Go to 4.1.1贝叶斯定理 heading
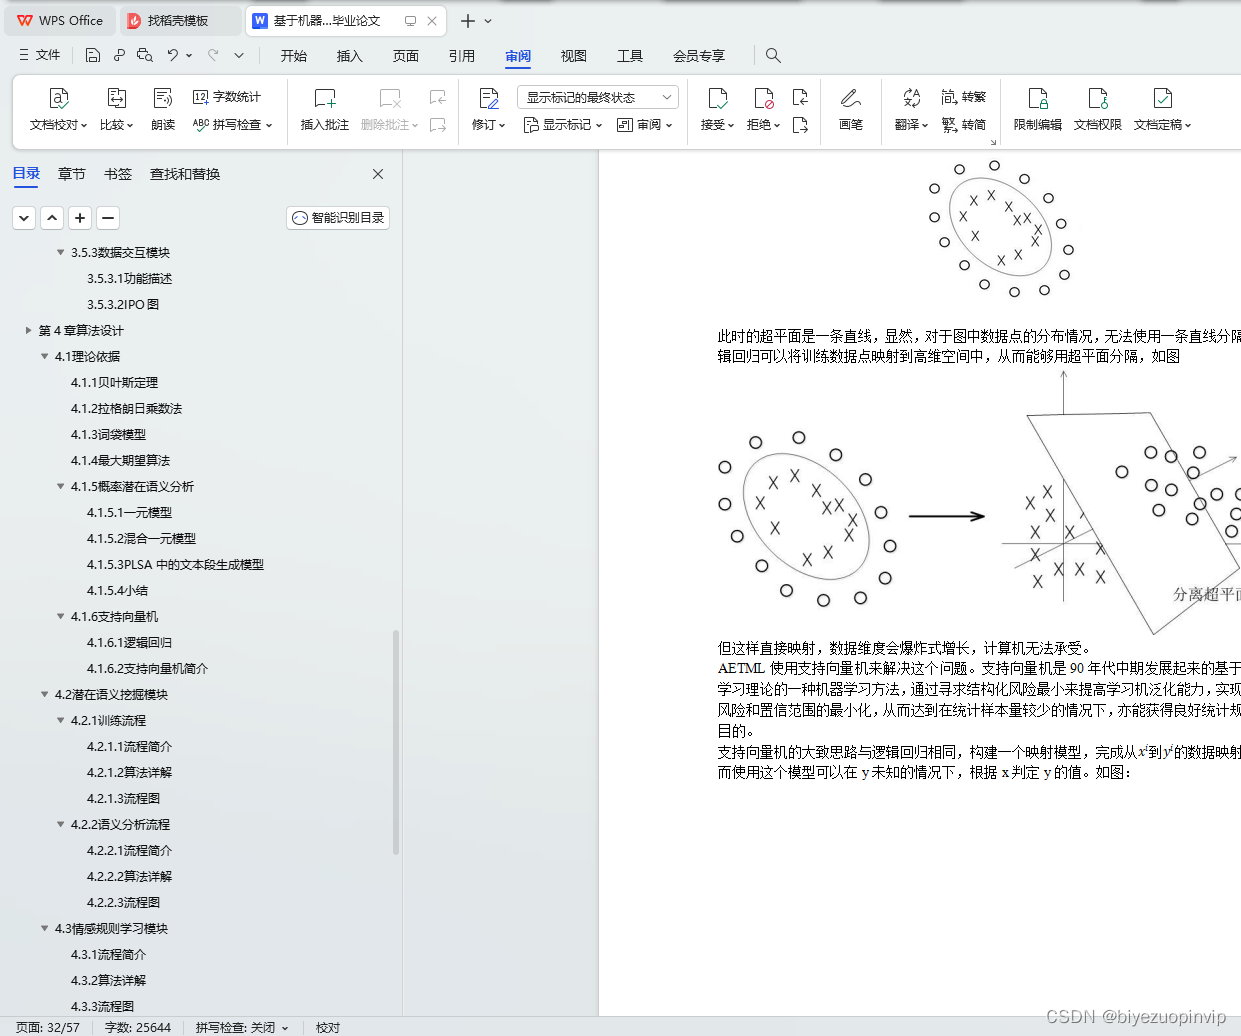The width and height of the screenshot is (1241, 1036). 114,382
